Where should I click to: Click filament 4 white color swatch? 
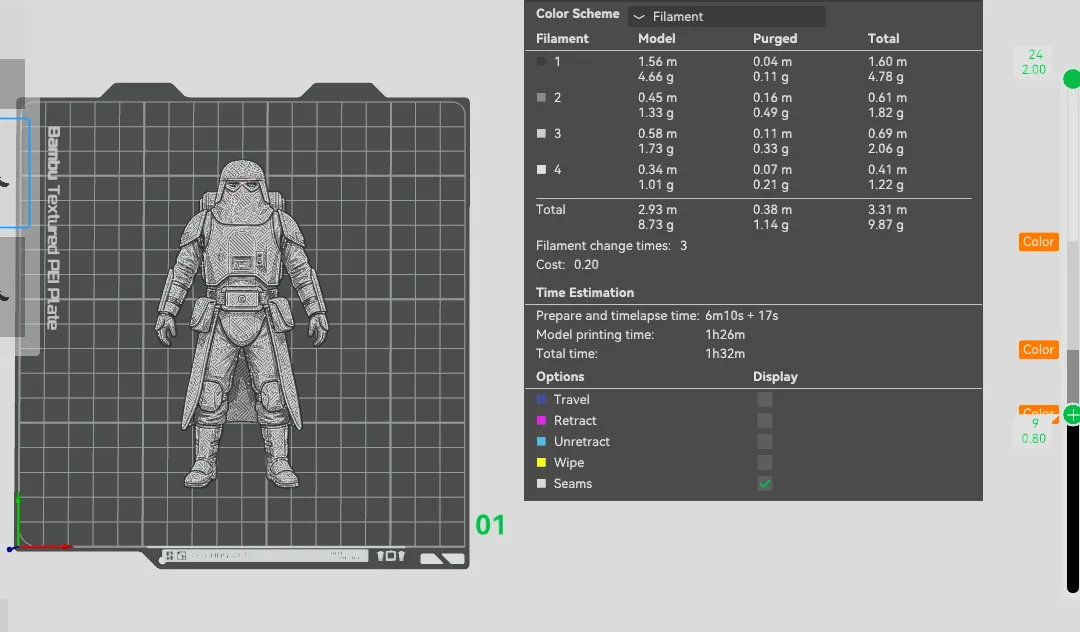pyautogui.click(x=541, y=169)
